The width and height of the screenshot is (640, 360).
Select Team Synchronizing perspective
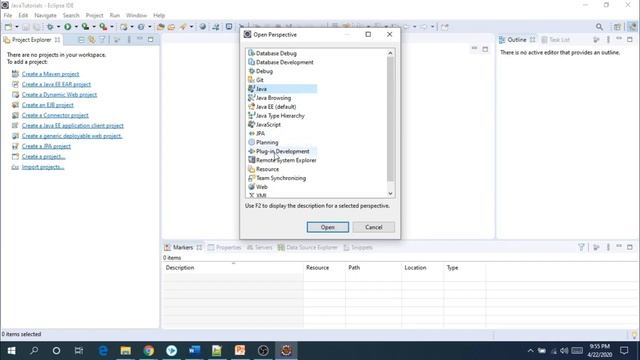tap(277, 178)
